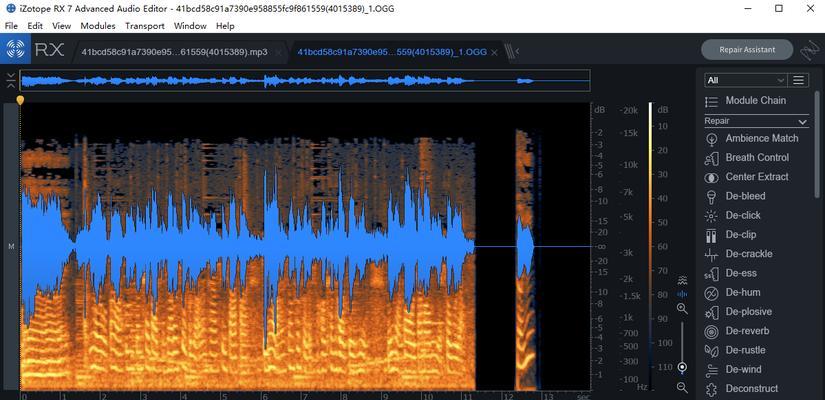Open the Modules menu
The image size is (825, 400).
coord(98,26)
